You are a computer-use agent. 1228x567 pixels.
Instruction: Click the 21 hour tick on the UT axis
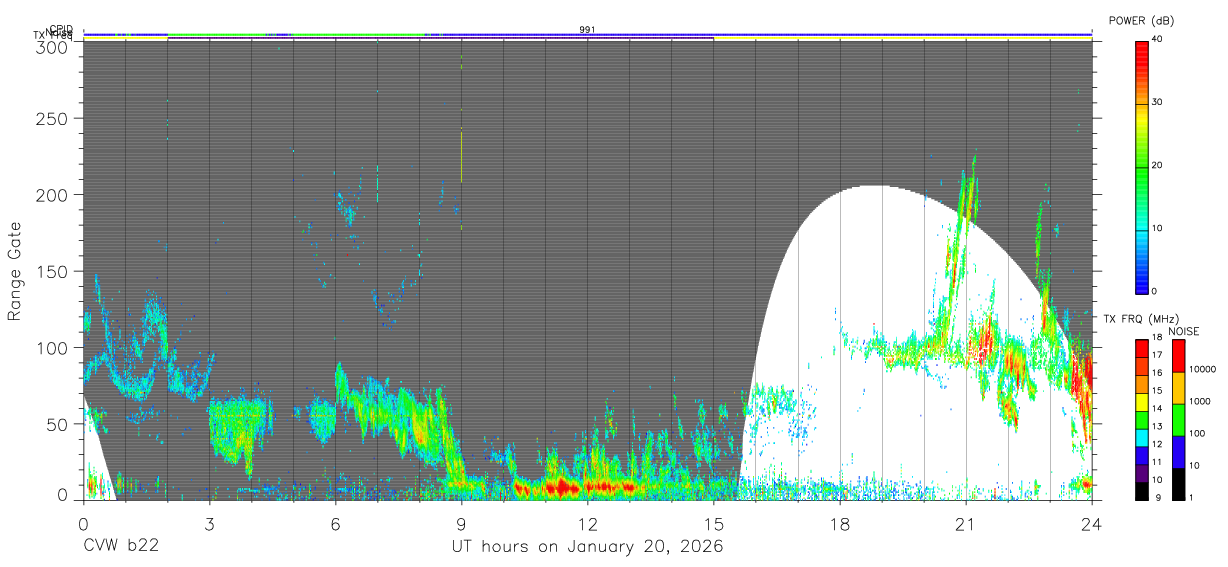tap(966, 523)
